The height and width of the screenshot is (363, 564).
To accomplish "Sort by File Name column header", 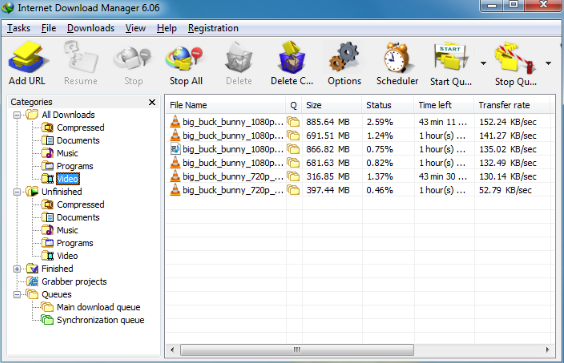I will [x=226, y=105].
